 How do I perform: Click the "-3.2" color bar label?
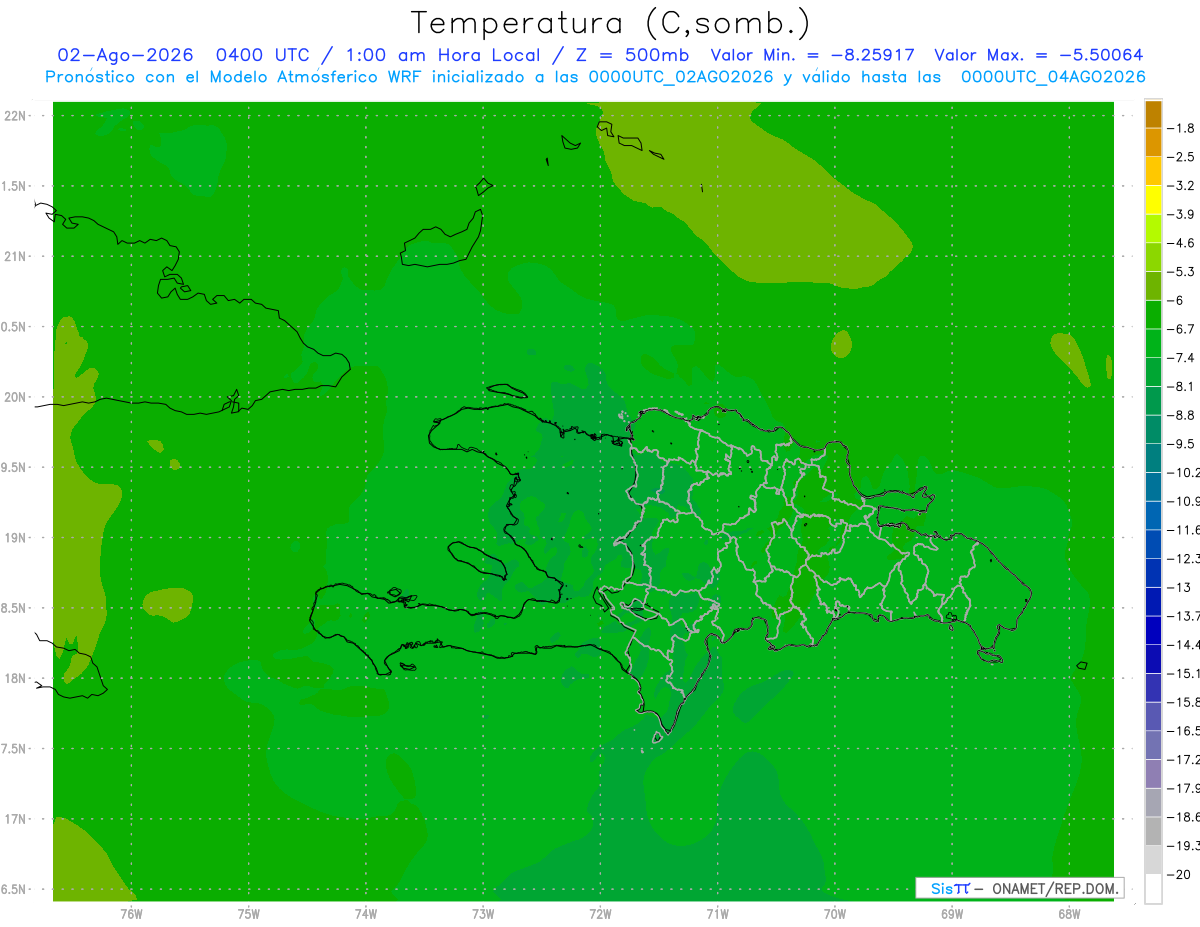point(1180,186)
